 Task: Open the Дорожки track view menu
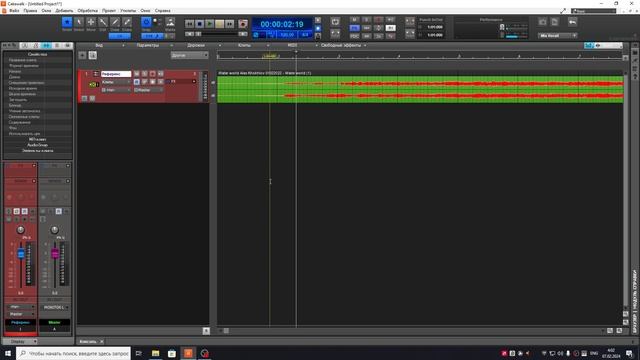[x=196, y=45]
